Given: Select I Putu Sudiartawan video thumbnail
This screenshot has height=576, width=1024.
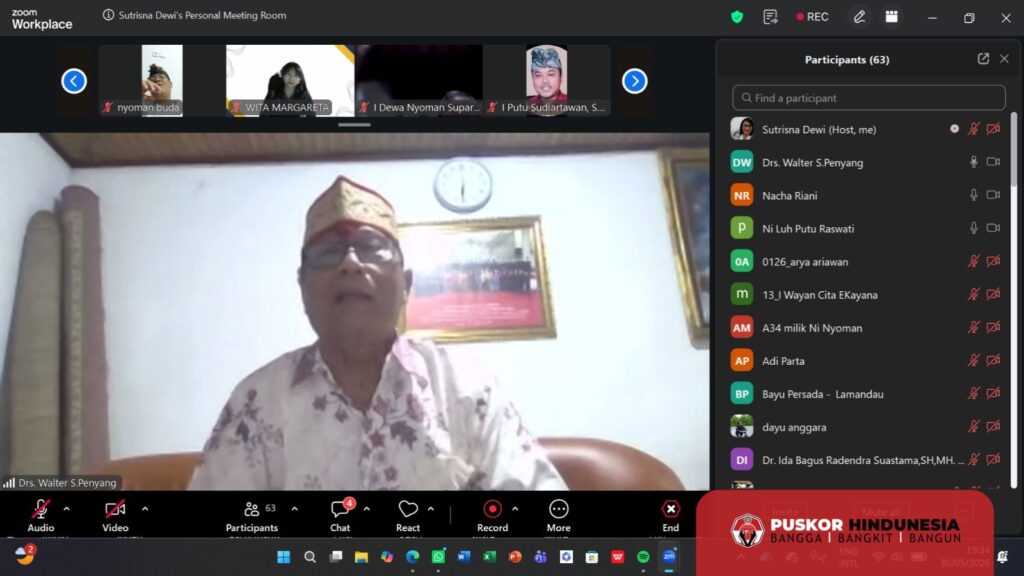Looking at the screenshot, I should click(547, 80).
